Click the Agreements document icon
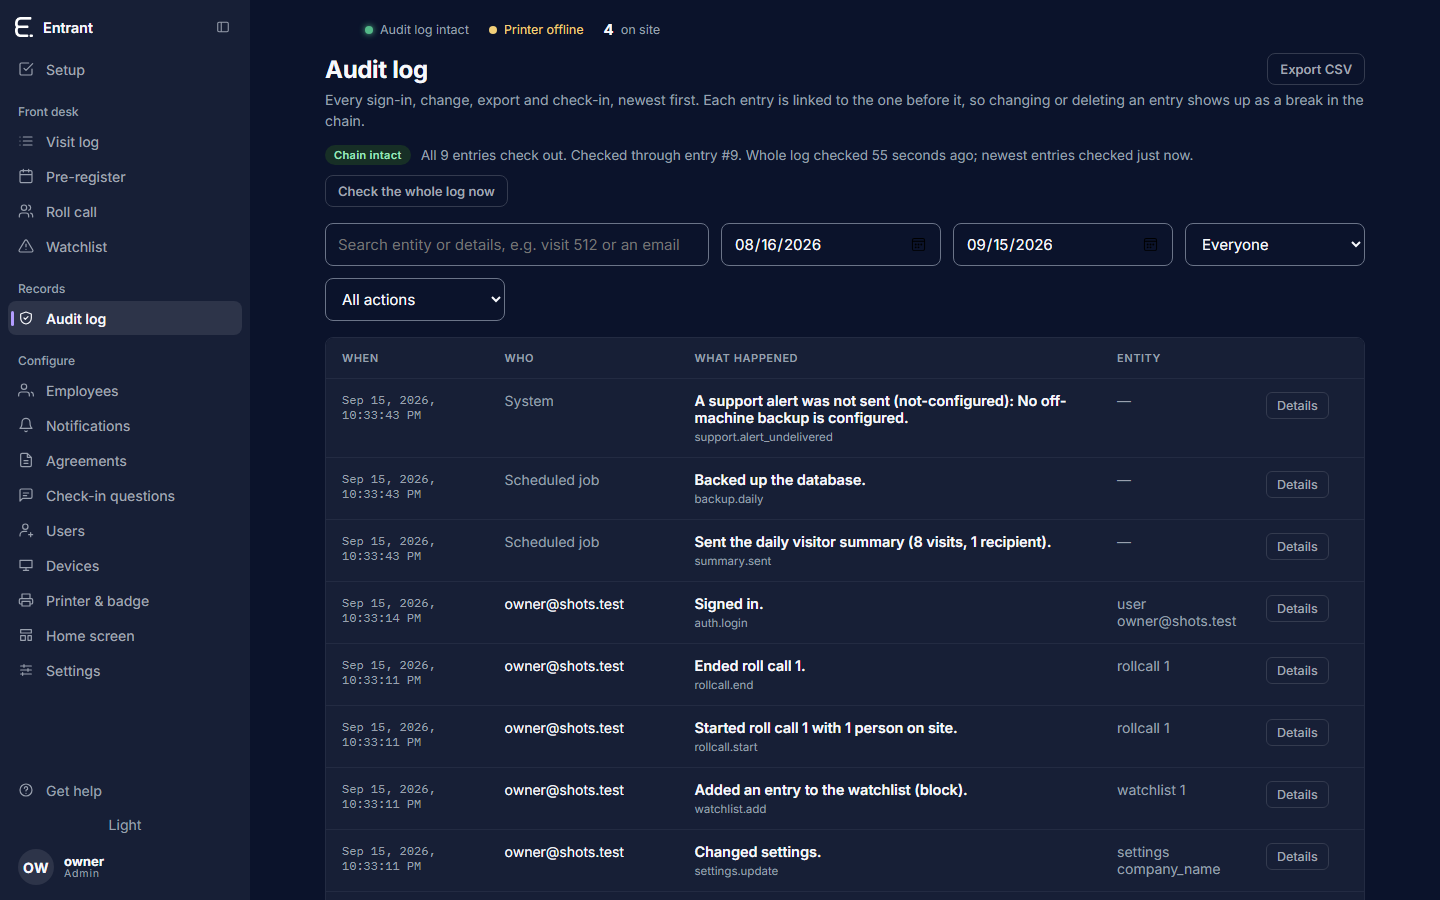This screenshot has width=1440, height=900. (x=26, y=460)
